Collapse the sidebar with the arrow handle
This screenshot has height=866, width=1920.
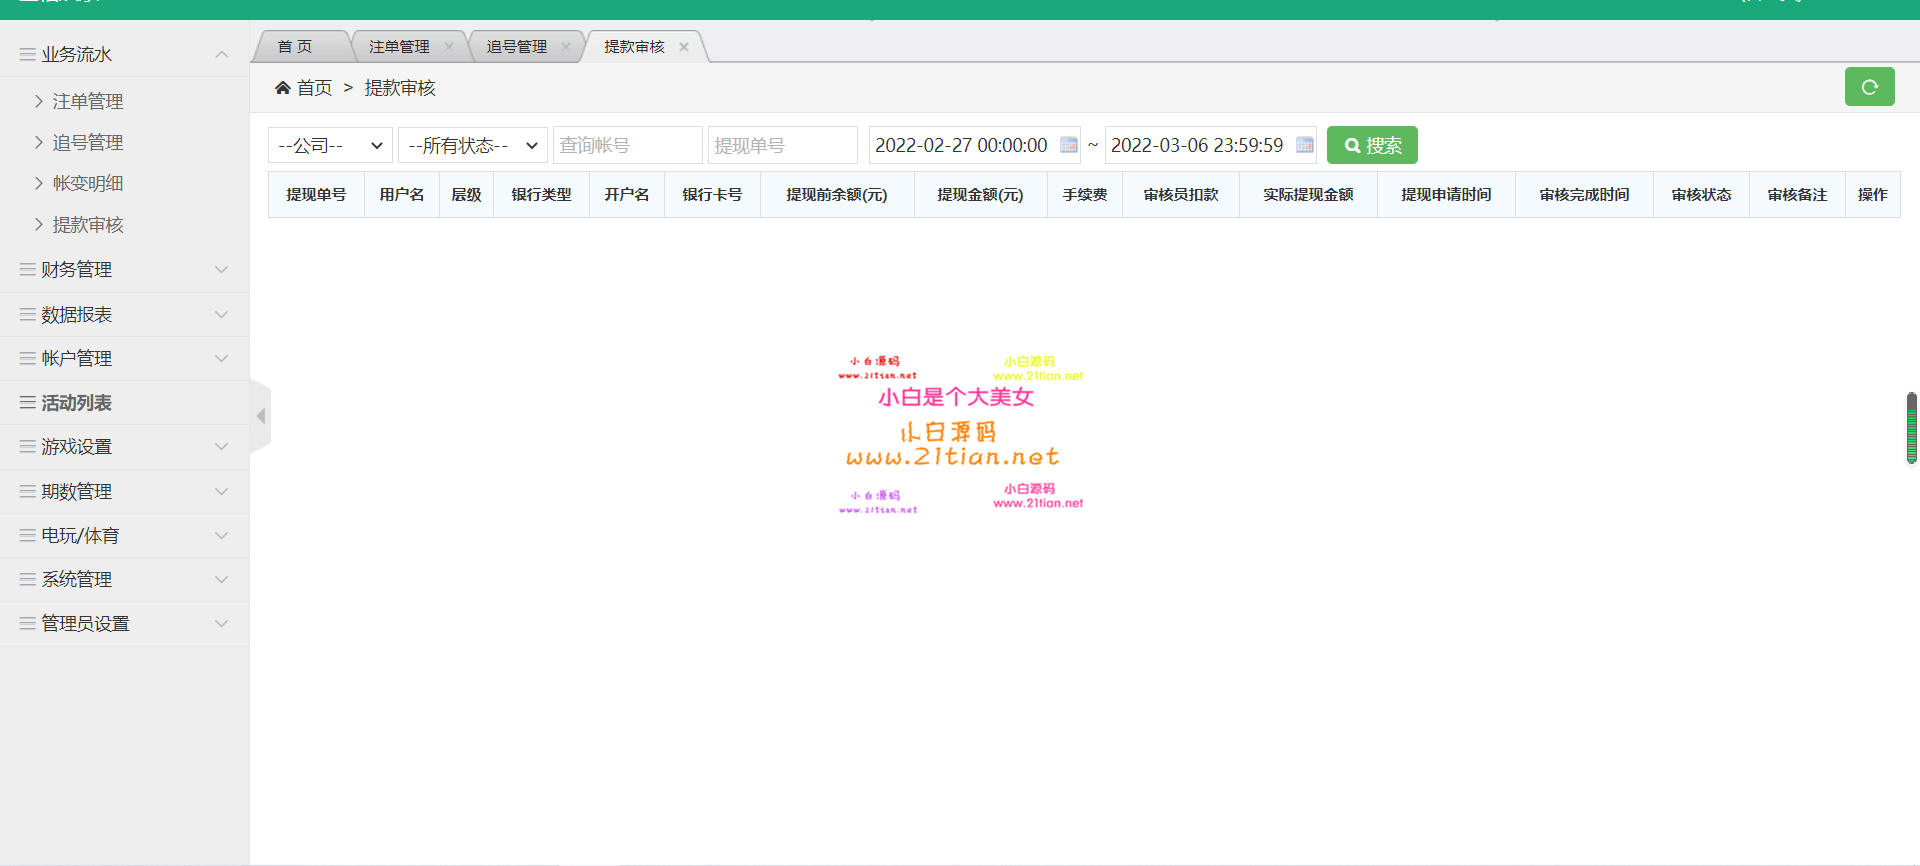pos(260,416)
